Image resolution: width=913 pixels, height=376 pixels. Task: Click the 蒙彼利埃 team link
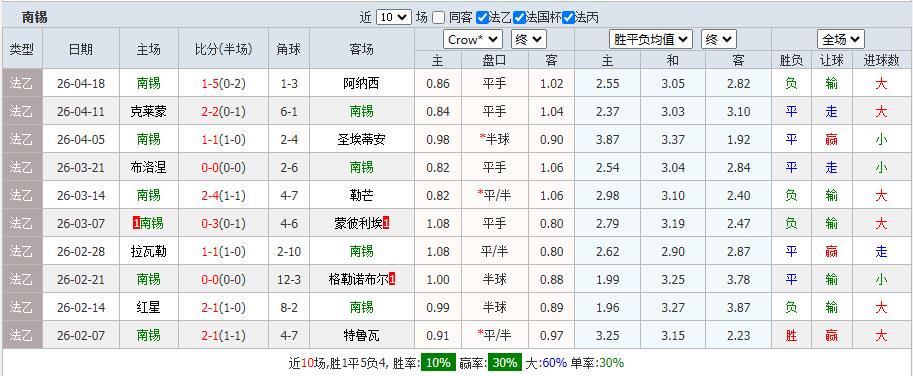(x=359, y=223)
